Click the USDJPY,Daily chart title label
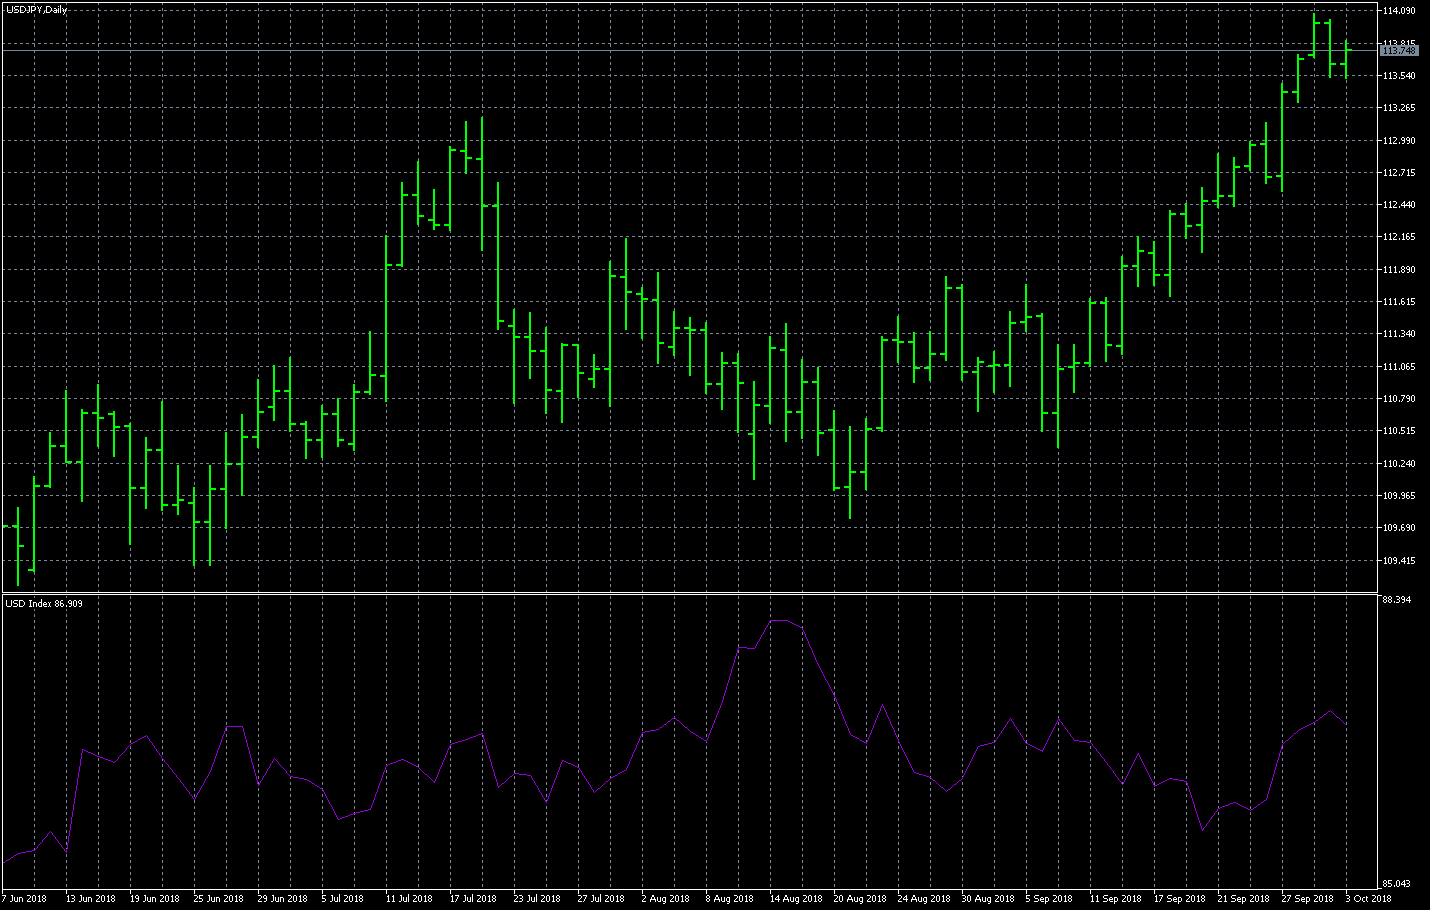 coord(36,10)
